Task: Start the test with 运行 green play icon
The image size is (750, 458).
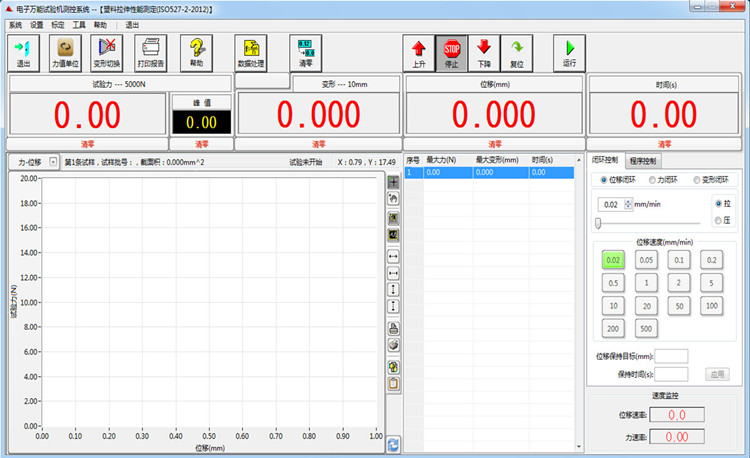Action: tap(569, 53)
